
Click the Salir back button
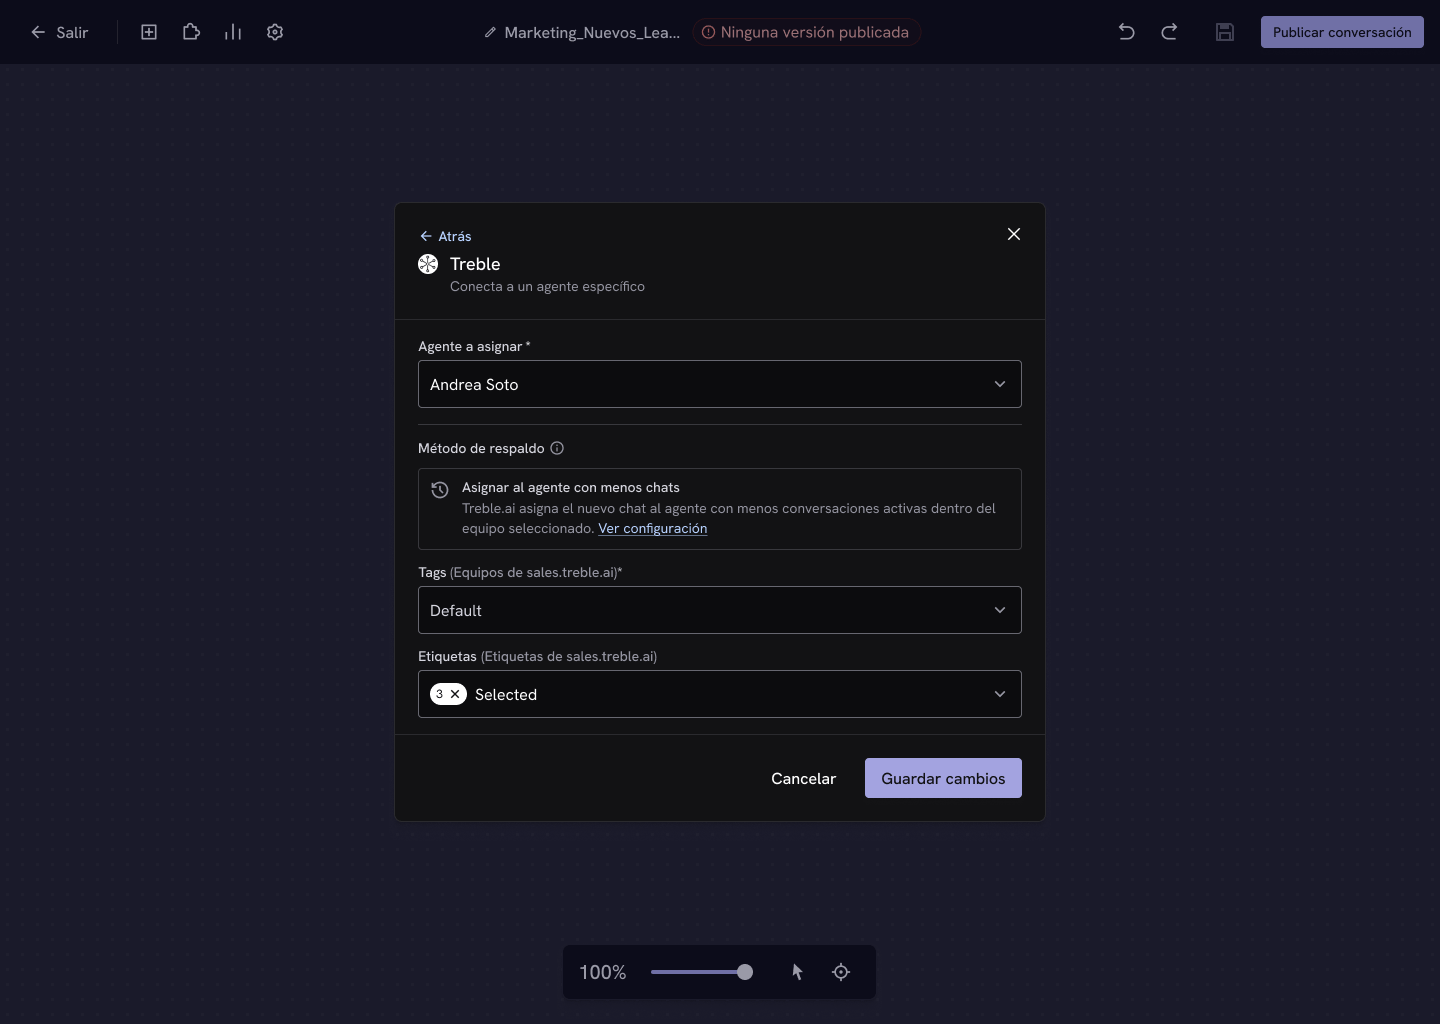59,32
